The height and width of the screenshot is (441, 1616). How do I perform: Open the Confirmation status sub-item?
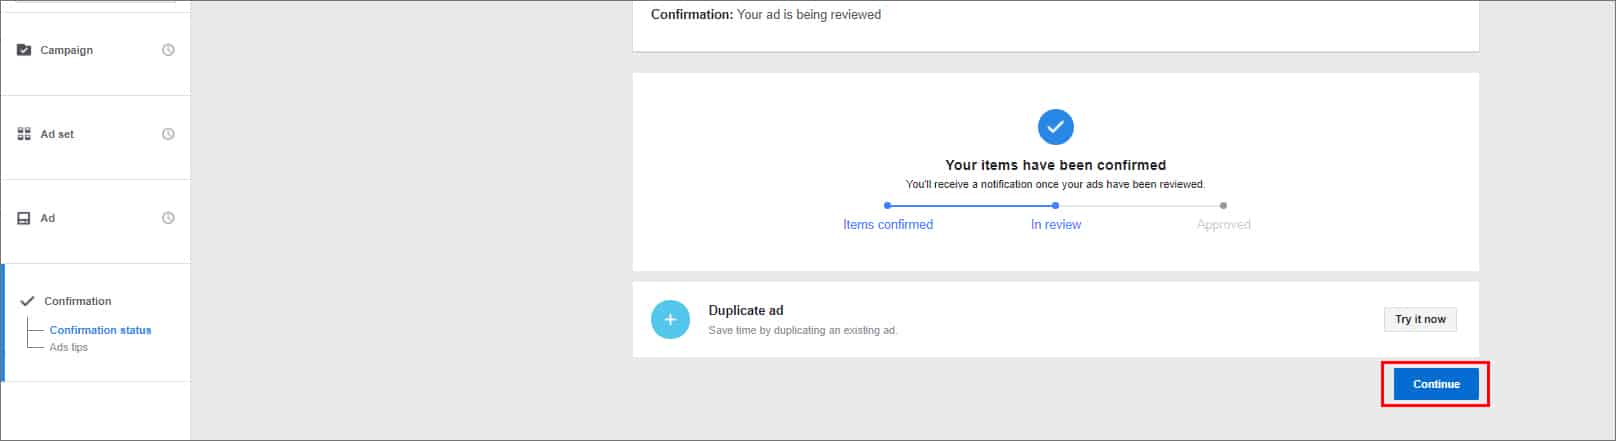(x=100, y=330)
